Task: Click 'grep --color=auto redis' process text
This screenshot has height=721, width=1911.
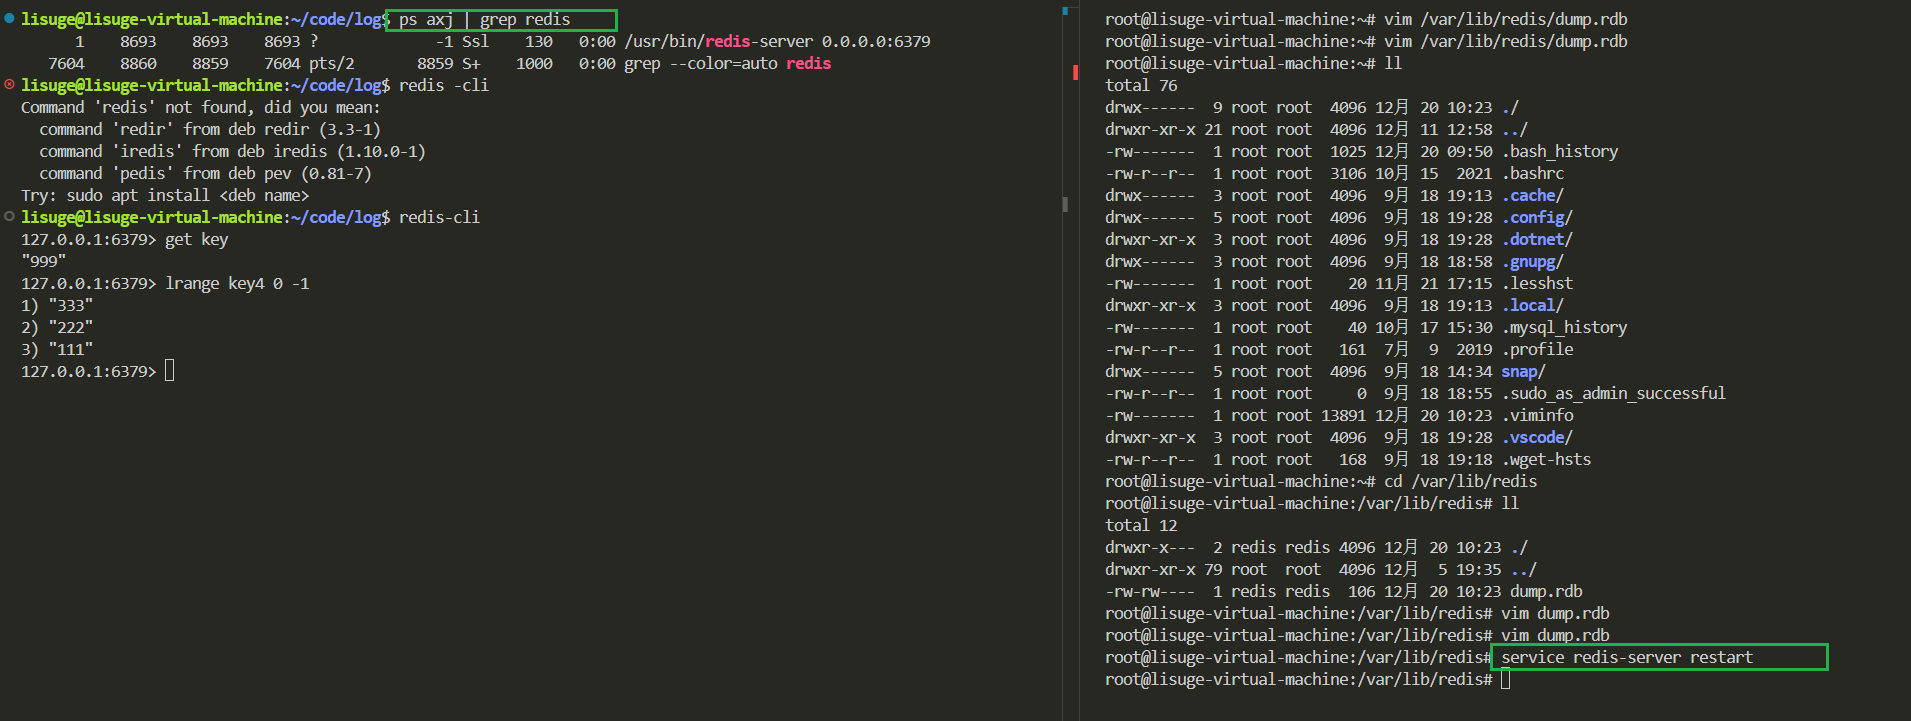Action: 727,63
